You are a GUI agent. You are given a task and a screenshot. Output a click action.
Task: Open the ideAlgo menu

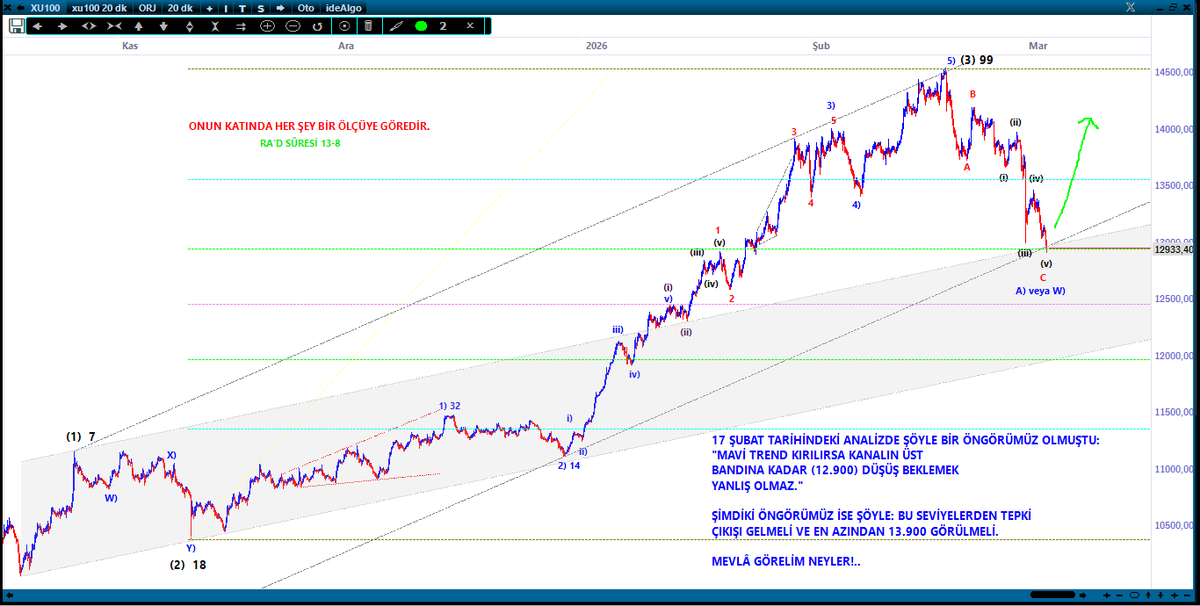coord(343,8)
